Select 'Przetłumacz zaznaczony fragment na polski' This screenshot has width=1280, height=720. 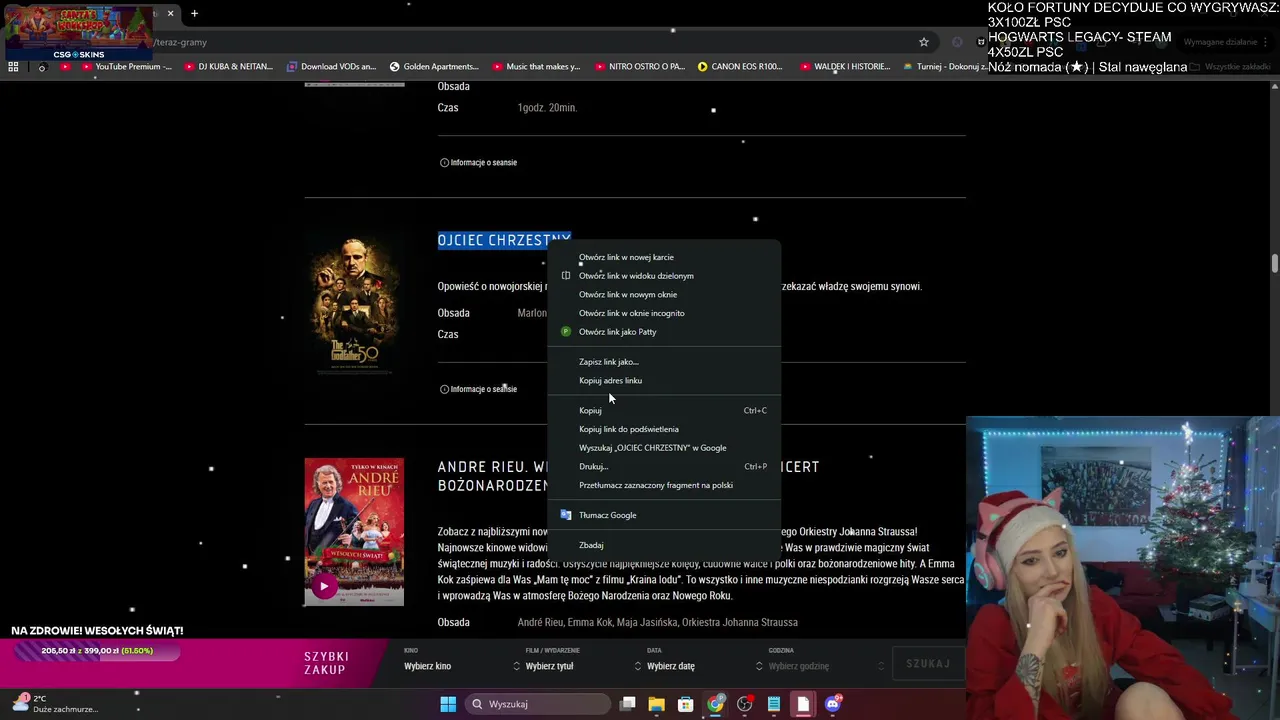(x=664, y=485)
